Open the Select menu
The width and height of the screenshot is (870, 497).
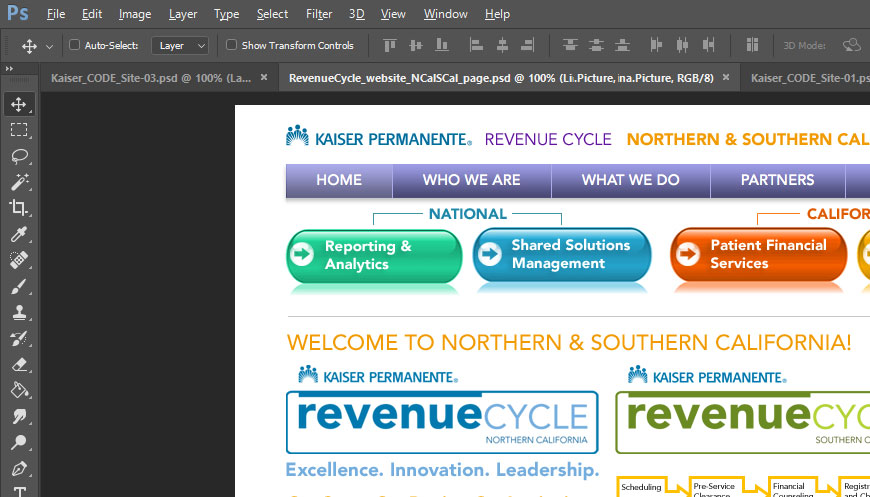(272, 14)
